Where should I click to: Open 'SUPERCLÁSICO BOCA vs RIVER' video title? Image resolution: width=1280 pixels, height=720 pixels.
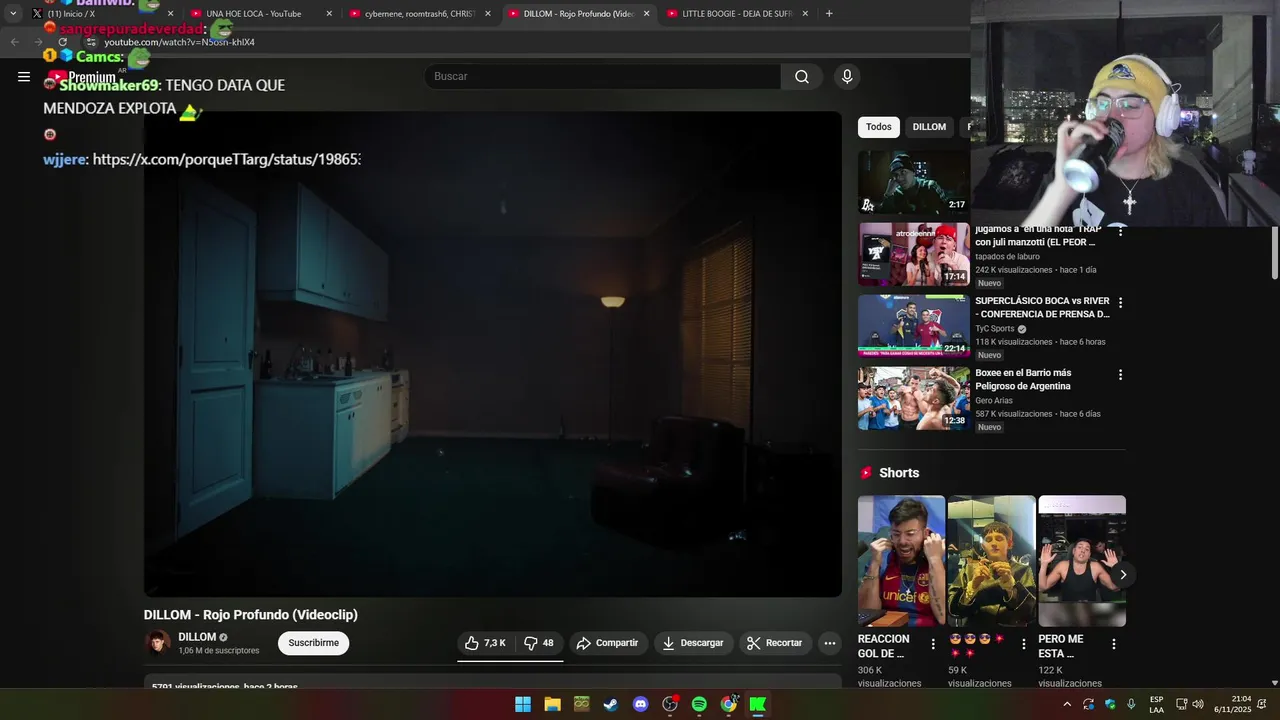tap(1042, 307)
